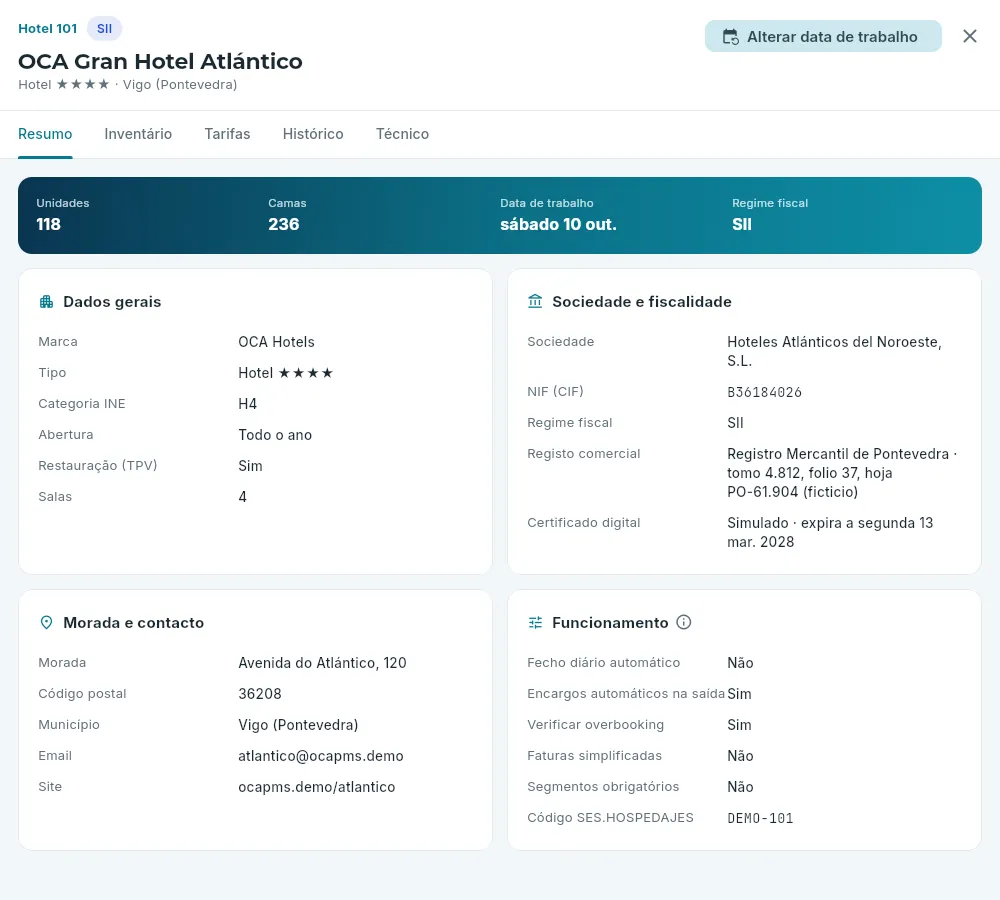This screenshot has height=900, width=1000.
Task: Click the postal code 36208
Action: [260, 694]
